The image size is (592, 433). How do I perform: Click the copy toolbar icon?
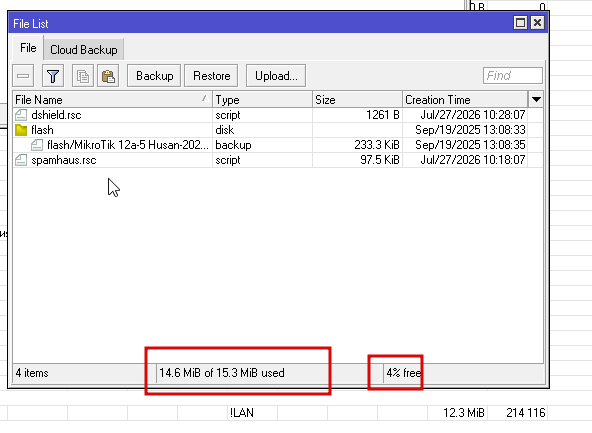(x=83, y=76)
